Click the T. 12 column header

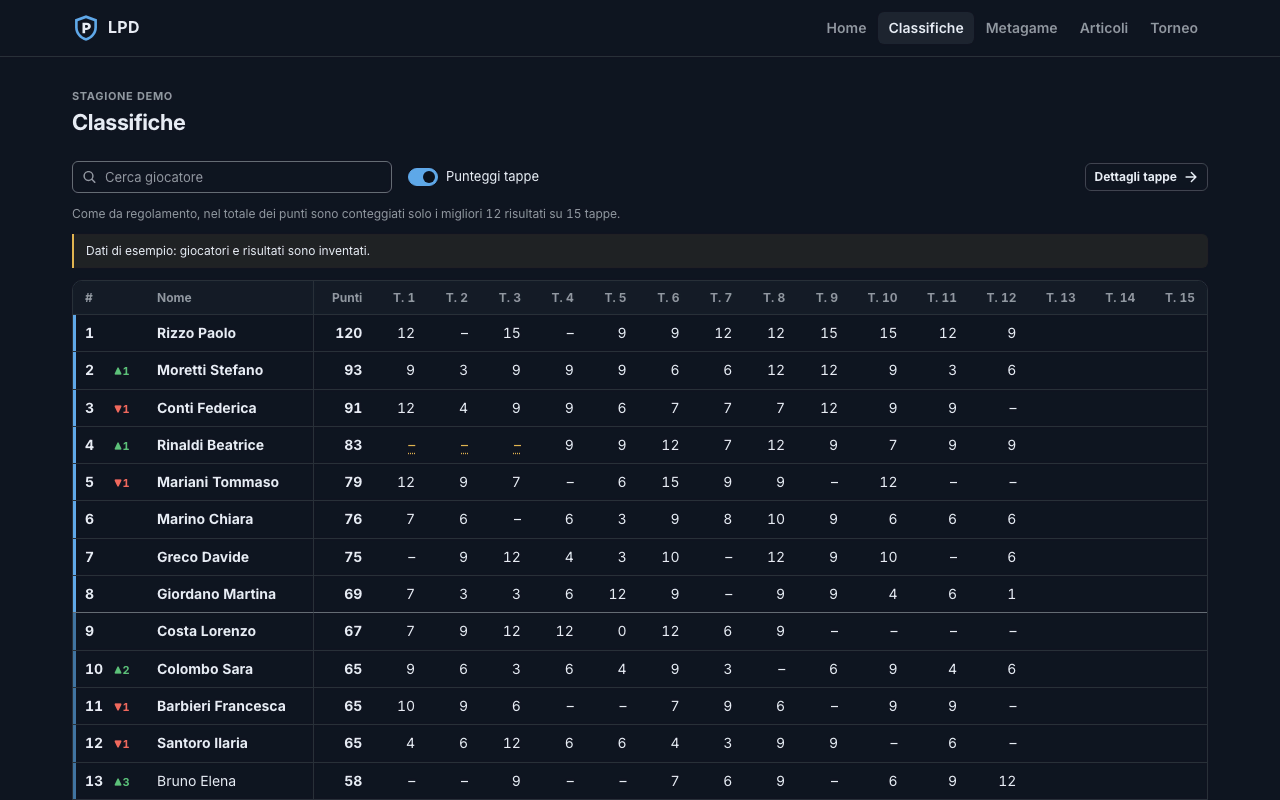point(1001,298)
